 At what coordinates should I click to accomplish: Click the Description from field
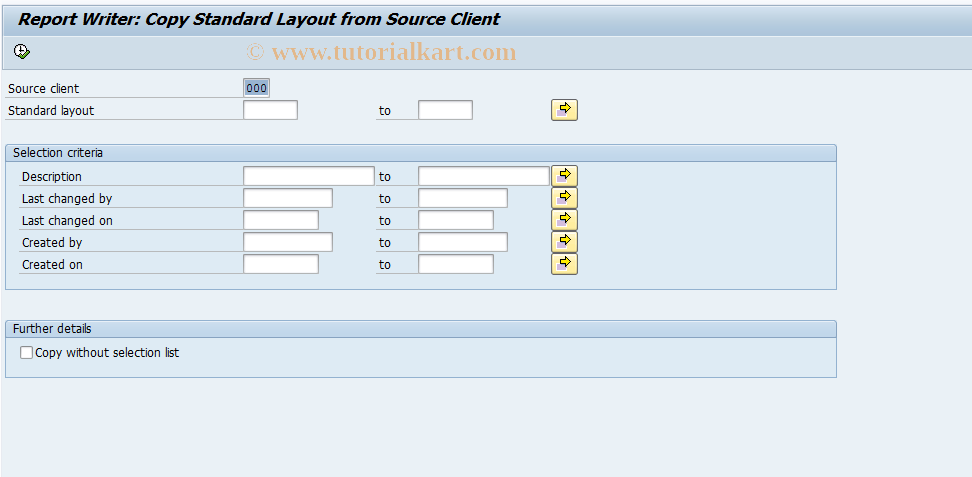[309, 176]
